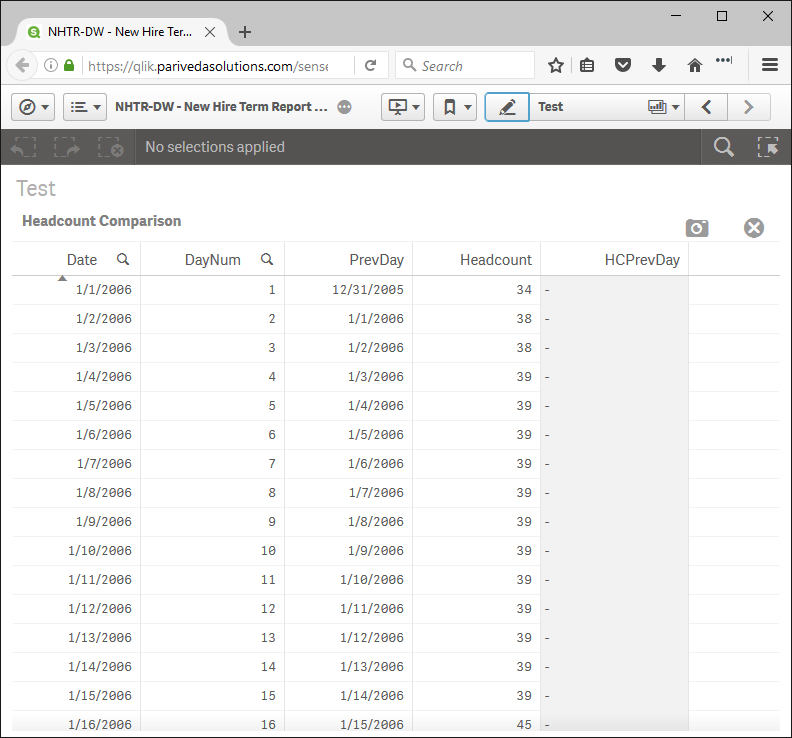The image size is (792, 738).
Task: Search within the Date column
Action: pyautogui.click(x=123, y=259)
